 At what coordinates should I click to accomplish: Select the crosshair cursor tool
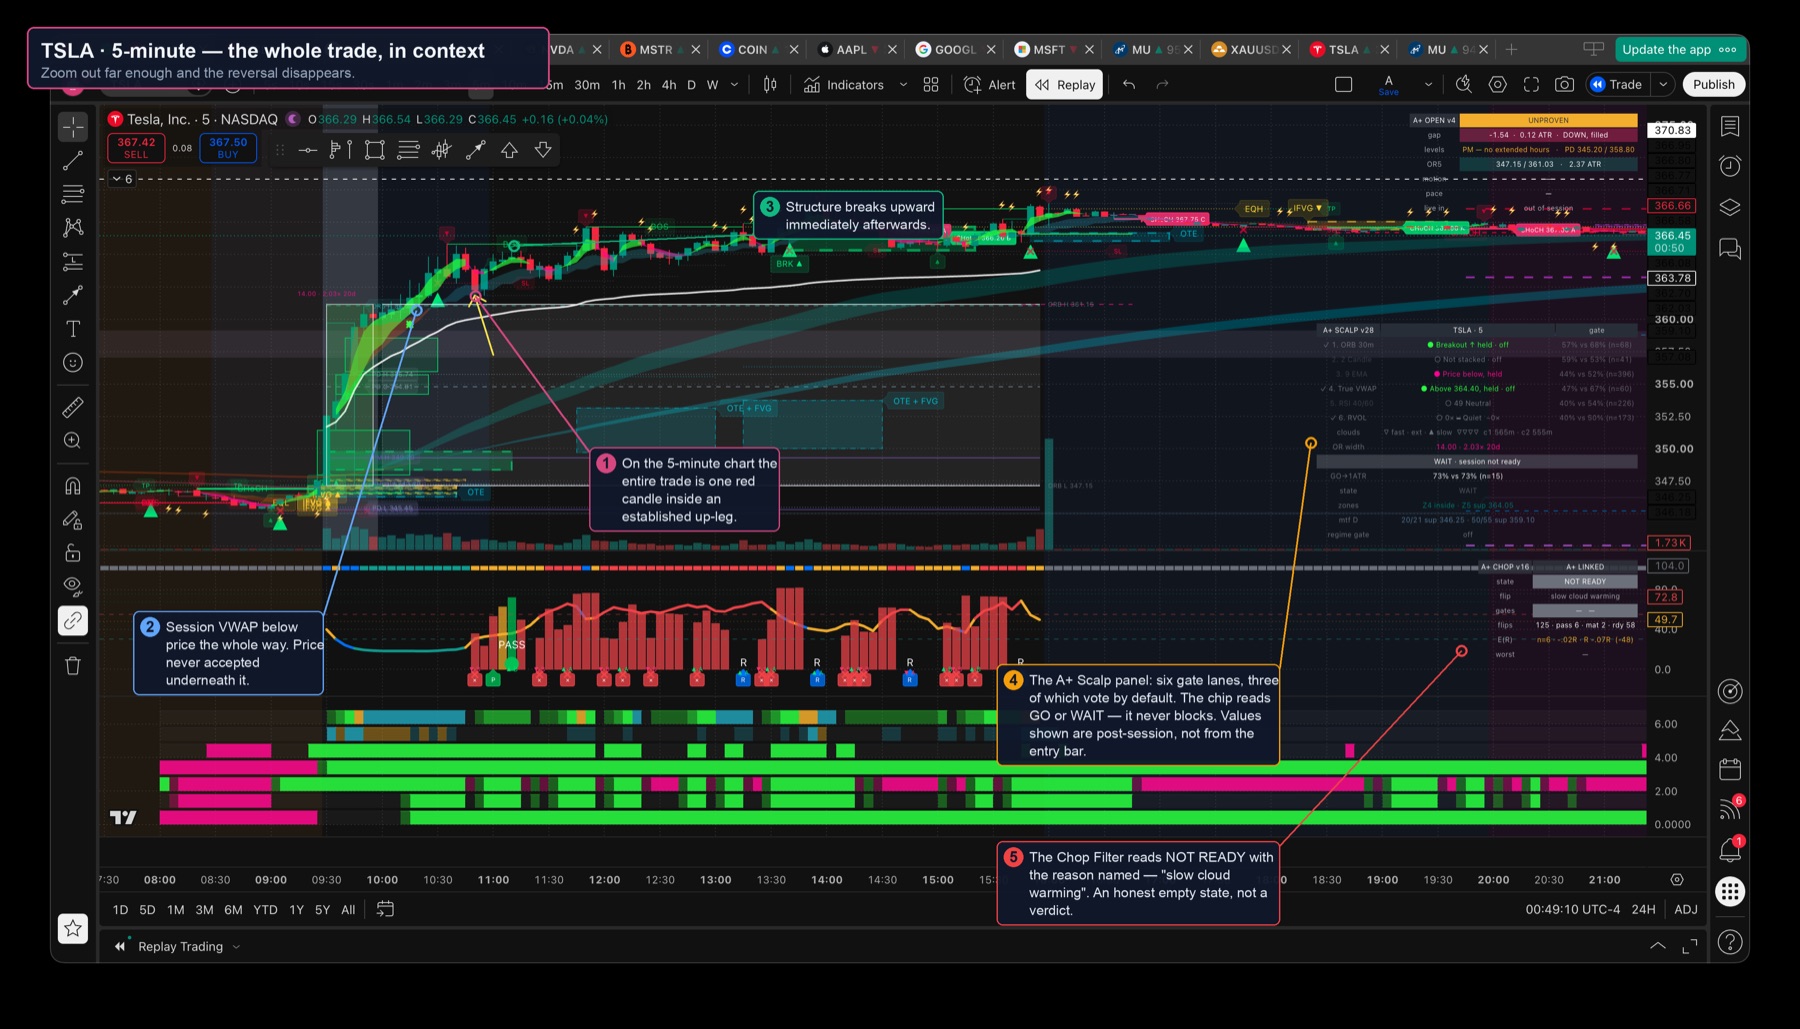[73, 126]
